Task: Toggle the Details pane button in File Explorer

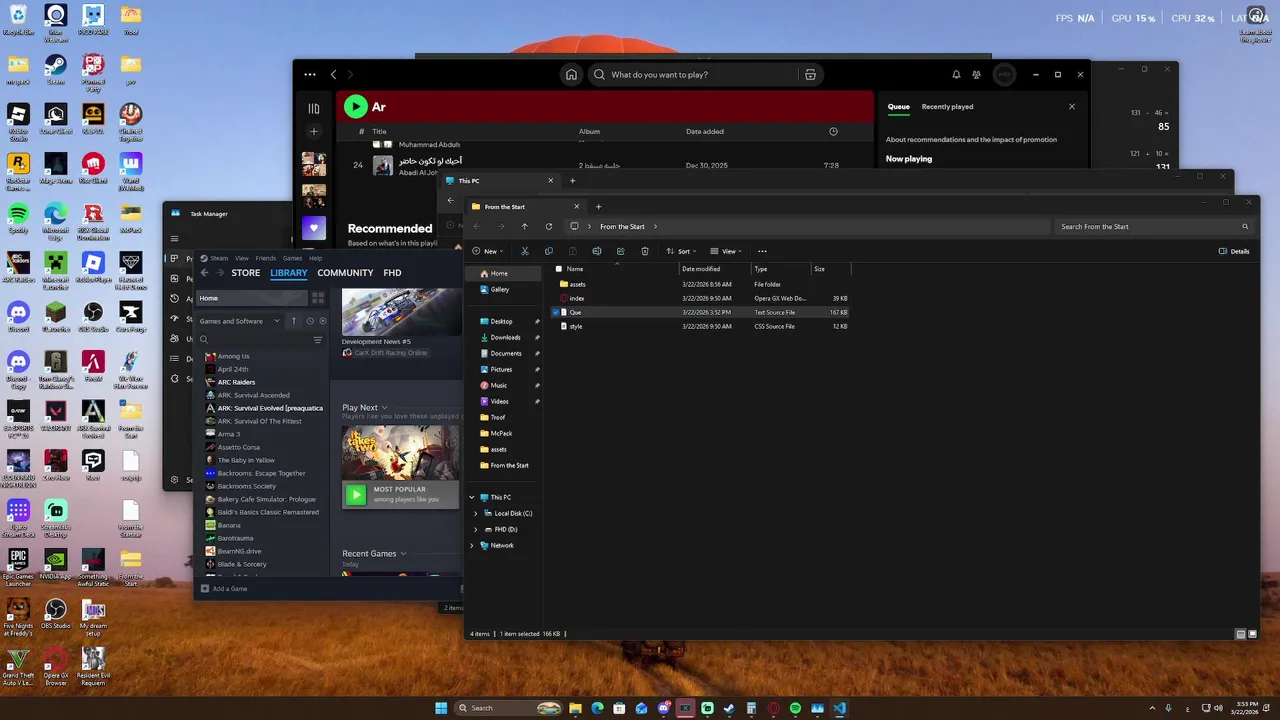Action: [x=1234, y=251]
